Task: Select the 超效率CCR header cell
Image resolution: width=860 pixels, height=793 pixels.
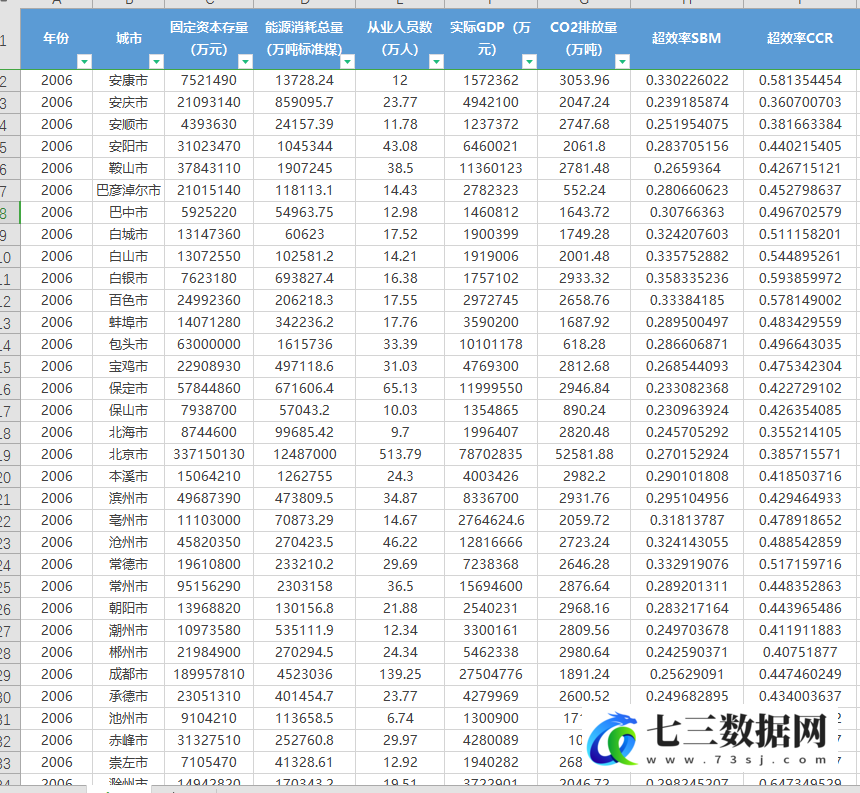Action: pyautogui.click(x=800, y=38)
